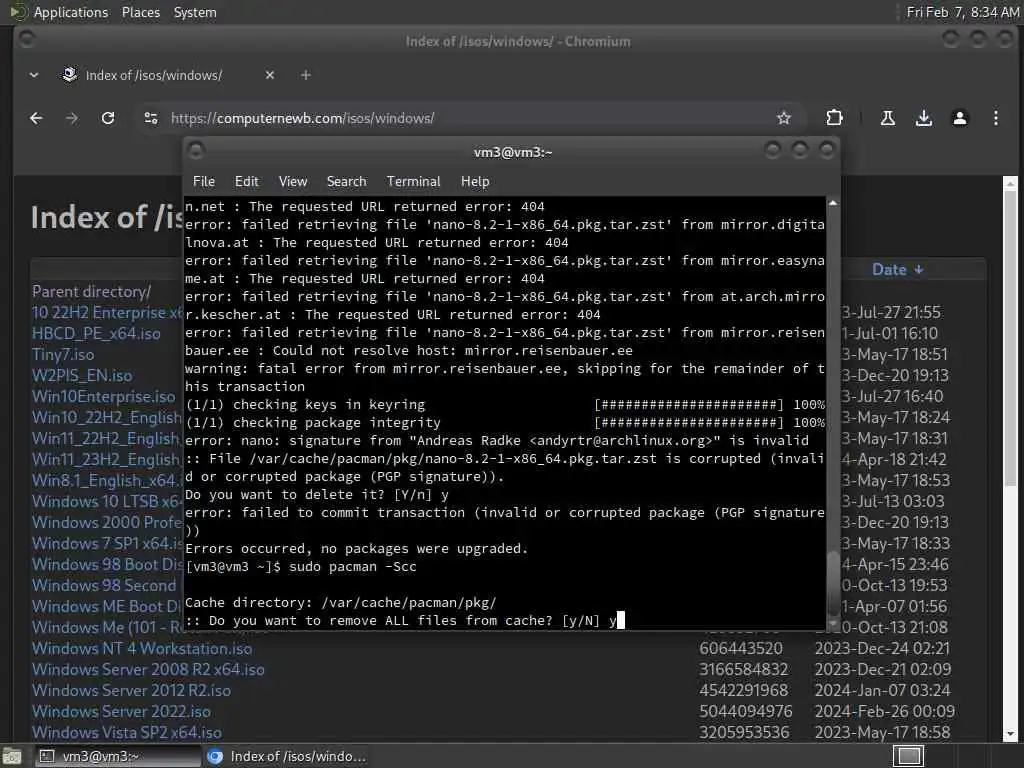This screenshot has height=768, width=1024.
Task: Reload the Chromium page
Action: coord(108,118)
